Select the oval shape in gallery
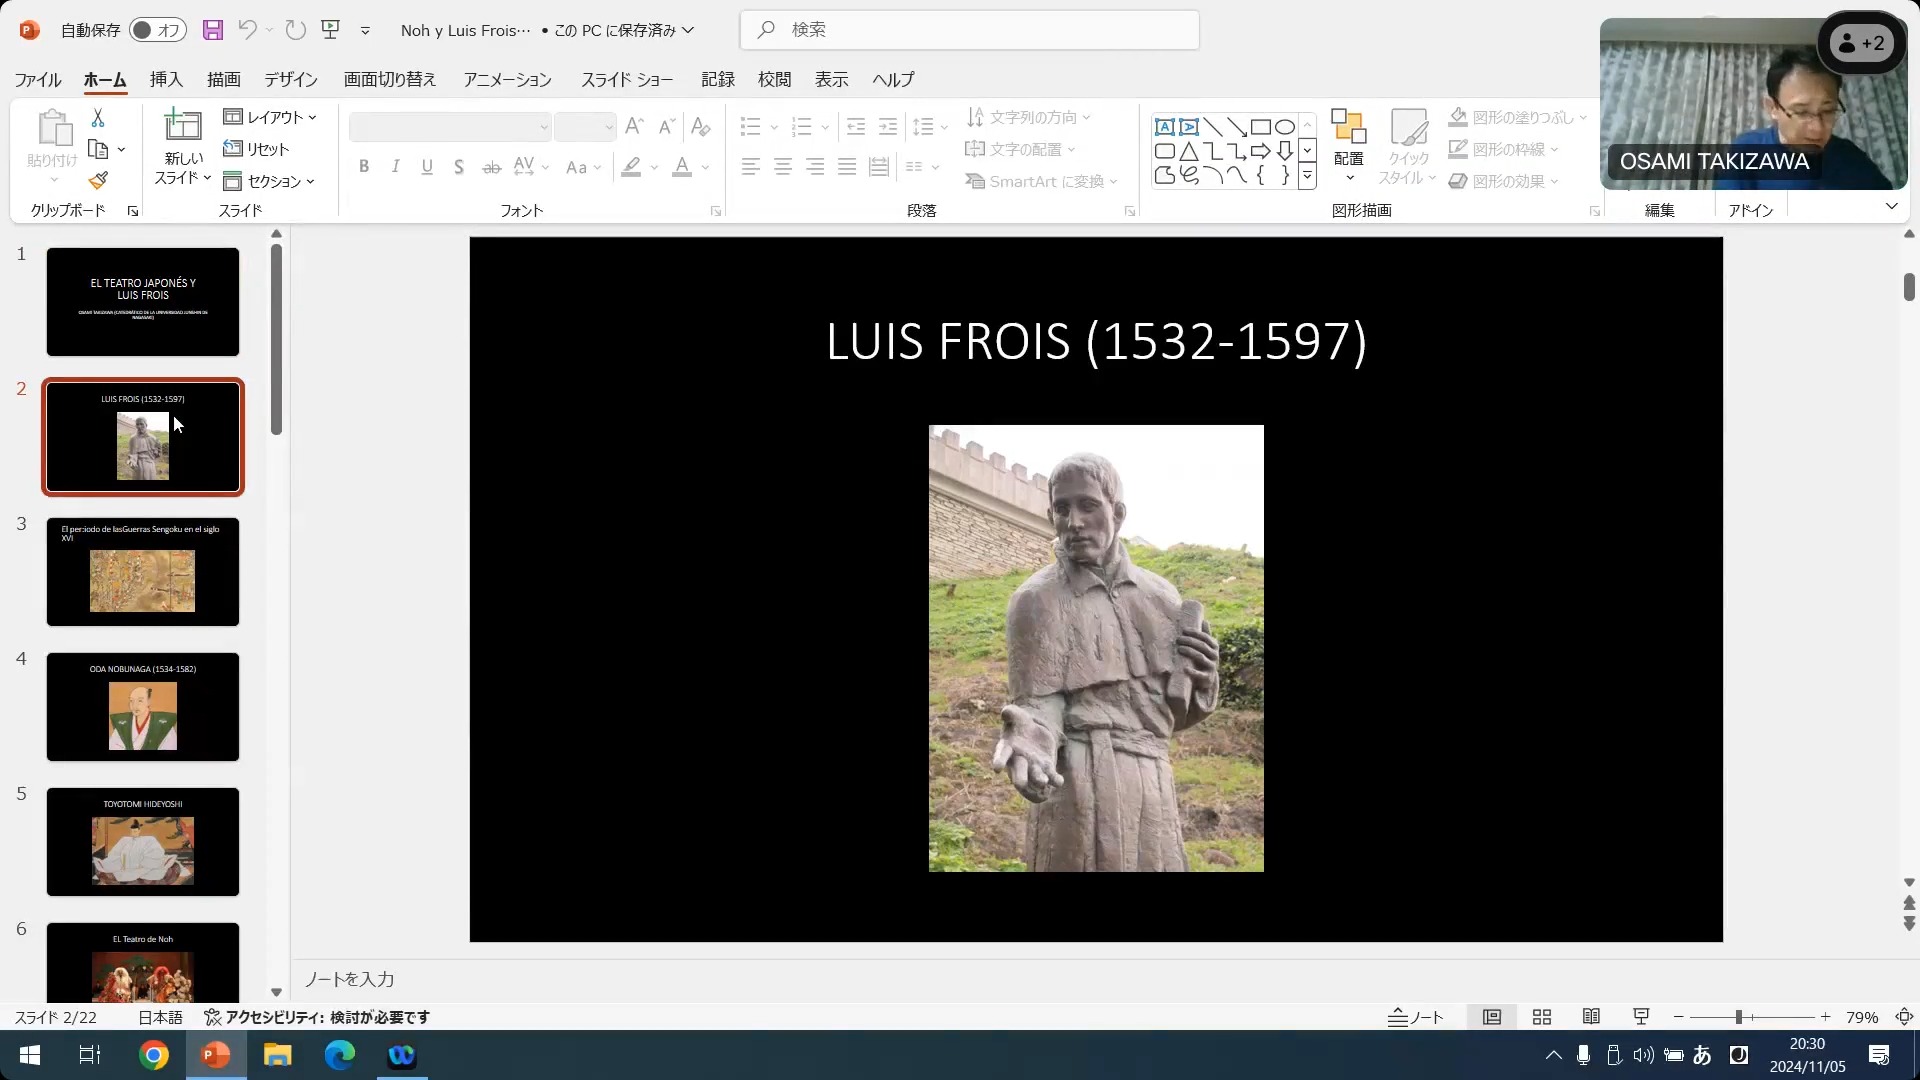1920x1080 pixels. [x=1285, y=127]
